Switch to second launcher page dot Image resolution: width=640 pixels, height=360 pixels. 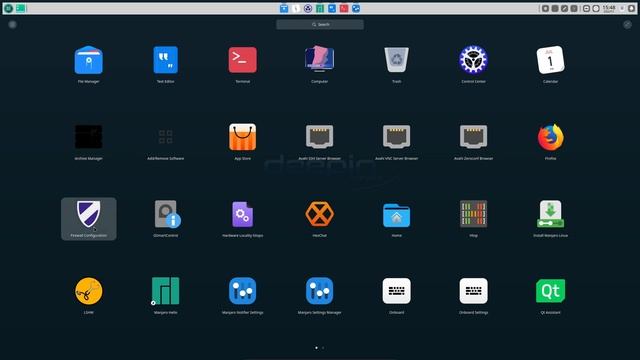point(323,348)
